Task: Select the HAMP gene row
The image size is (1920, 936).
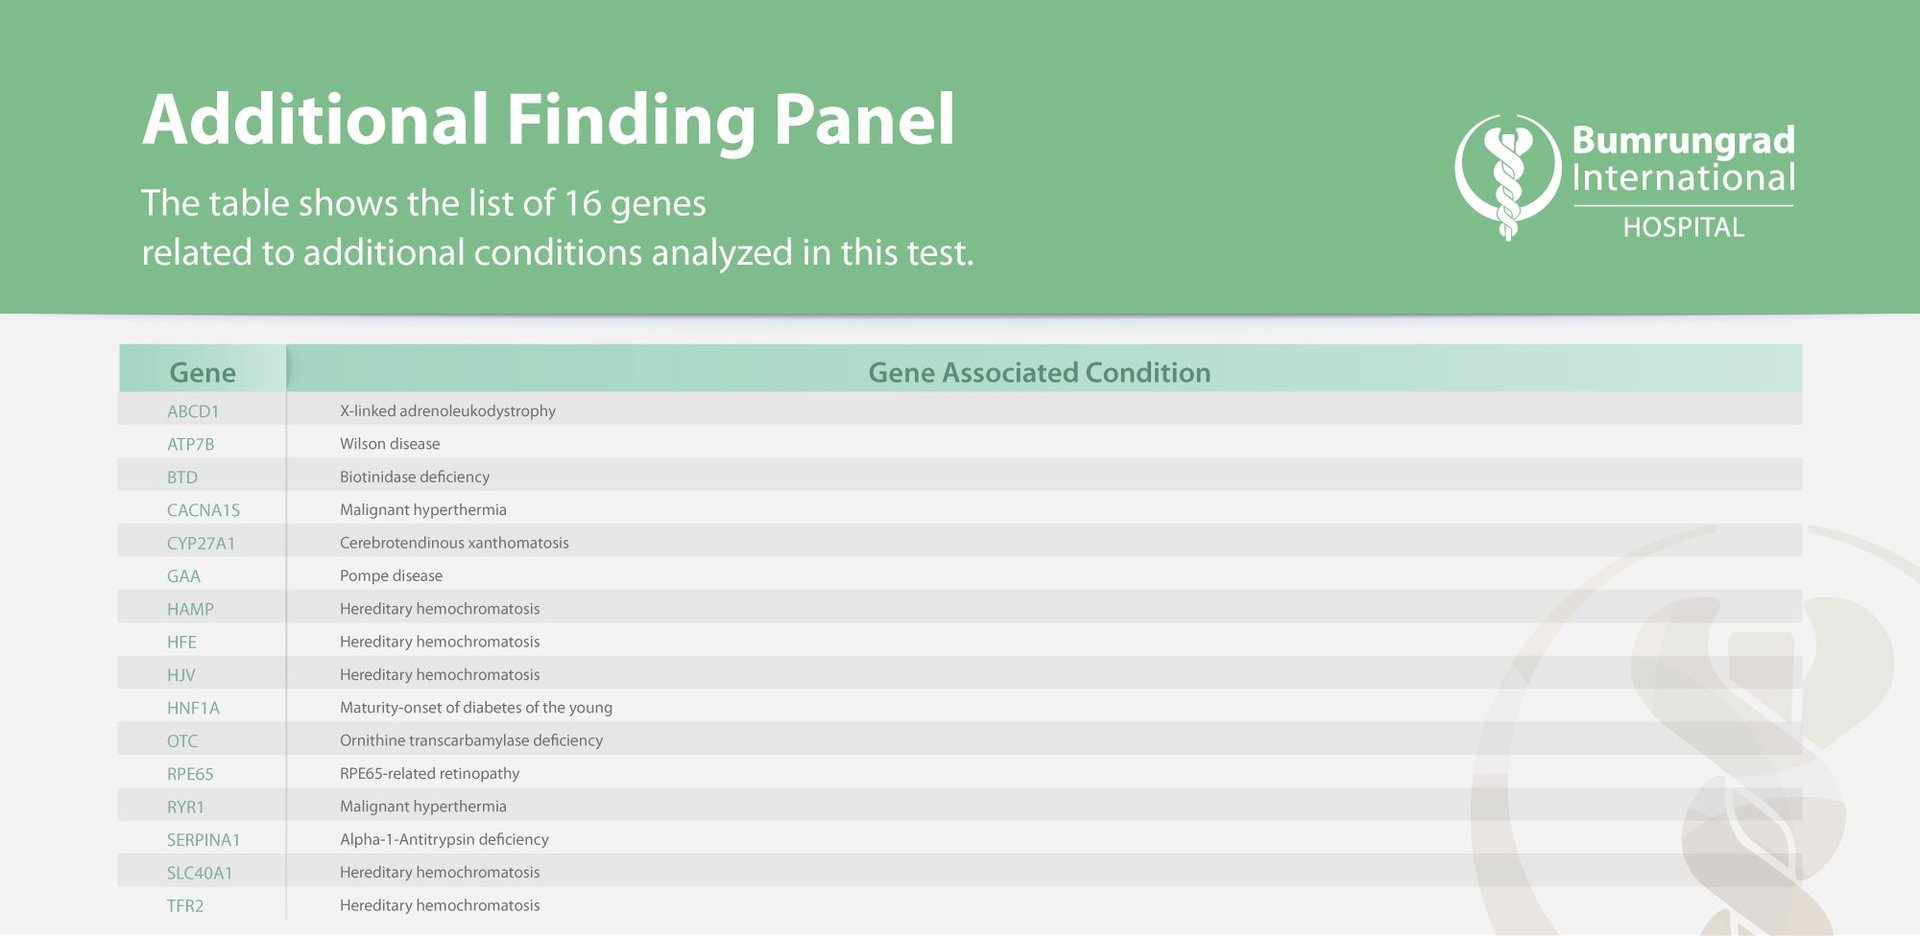Action: [190, 609]
